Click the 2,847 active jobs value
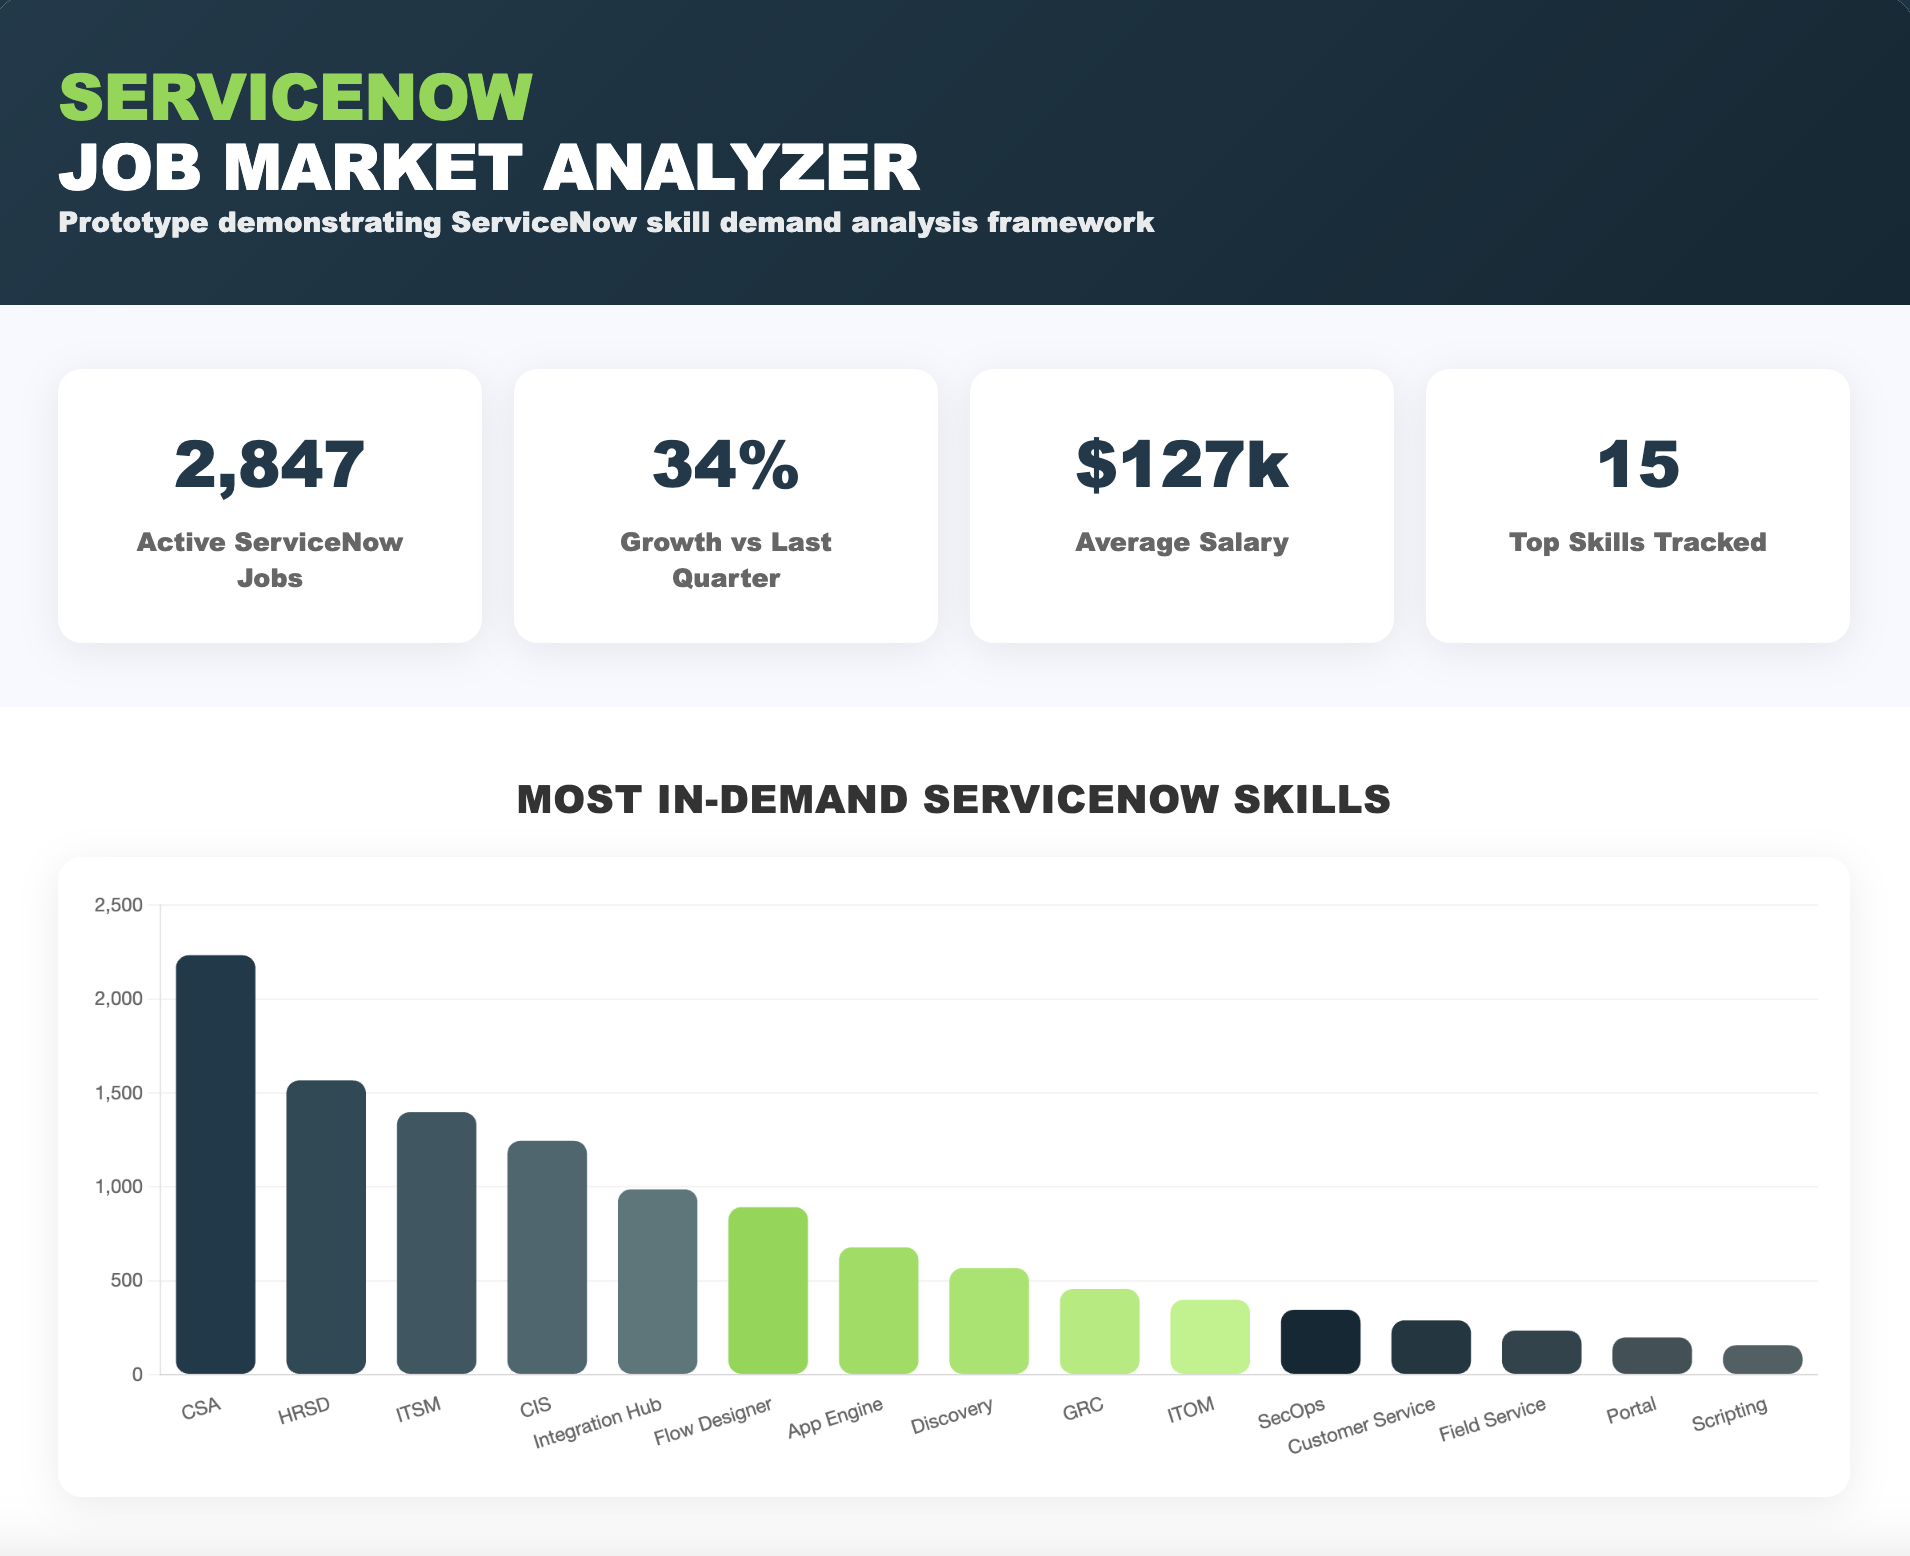The height and width of the screenshot is (1556, 1910). tap(270, 465)
